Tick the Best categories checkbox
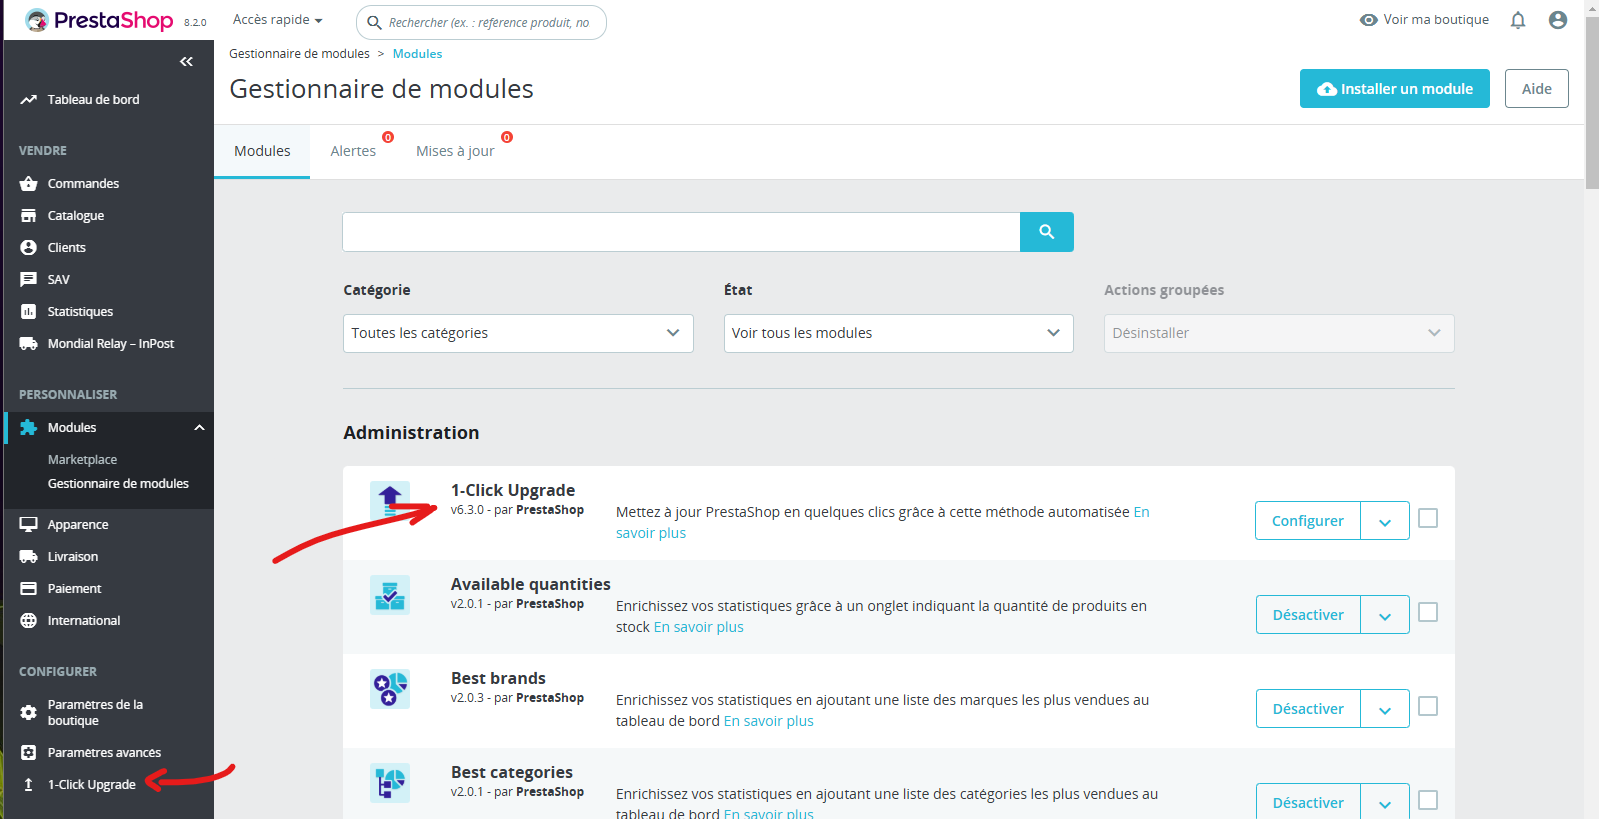Image resolution: width=1599 pixels, height=819 pixels. point(1428,800)
